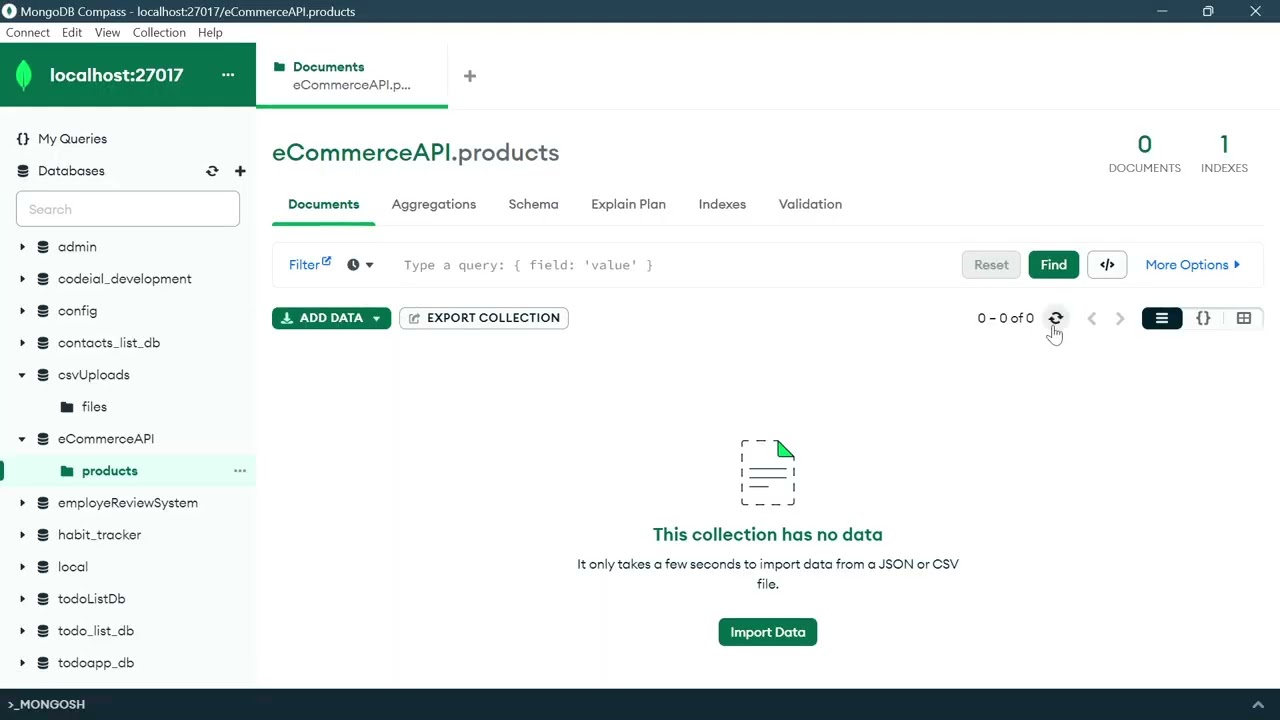Go to previous page of documents

click(x=1092, y=318)
